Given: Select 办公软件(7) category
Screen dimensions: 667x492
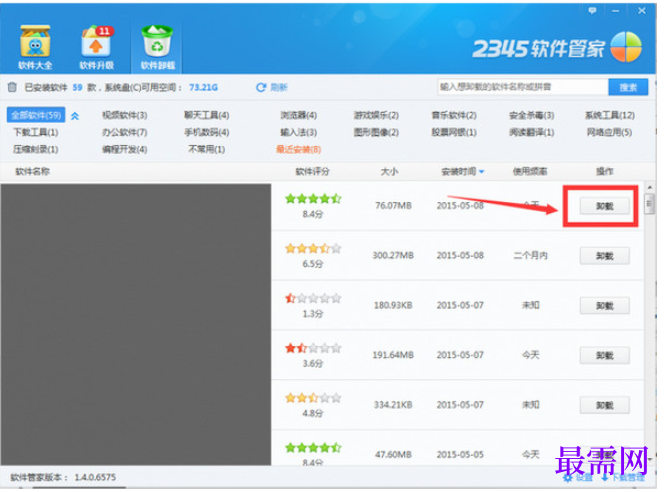Looking at the screenshot, I should pyautogui.click(x=125, y=132).
